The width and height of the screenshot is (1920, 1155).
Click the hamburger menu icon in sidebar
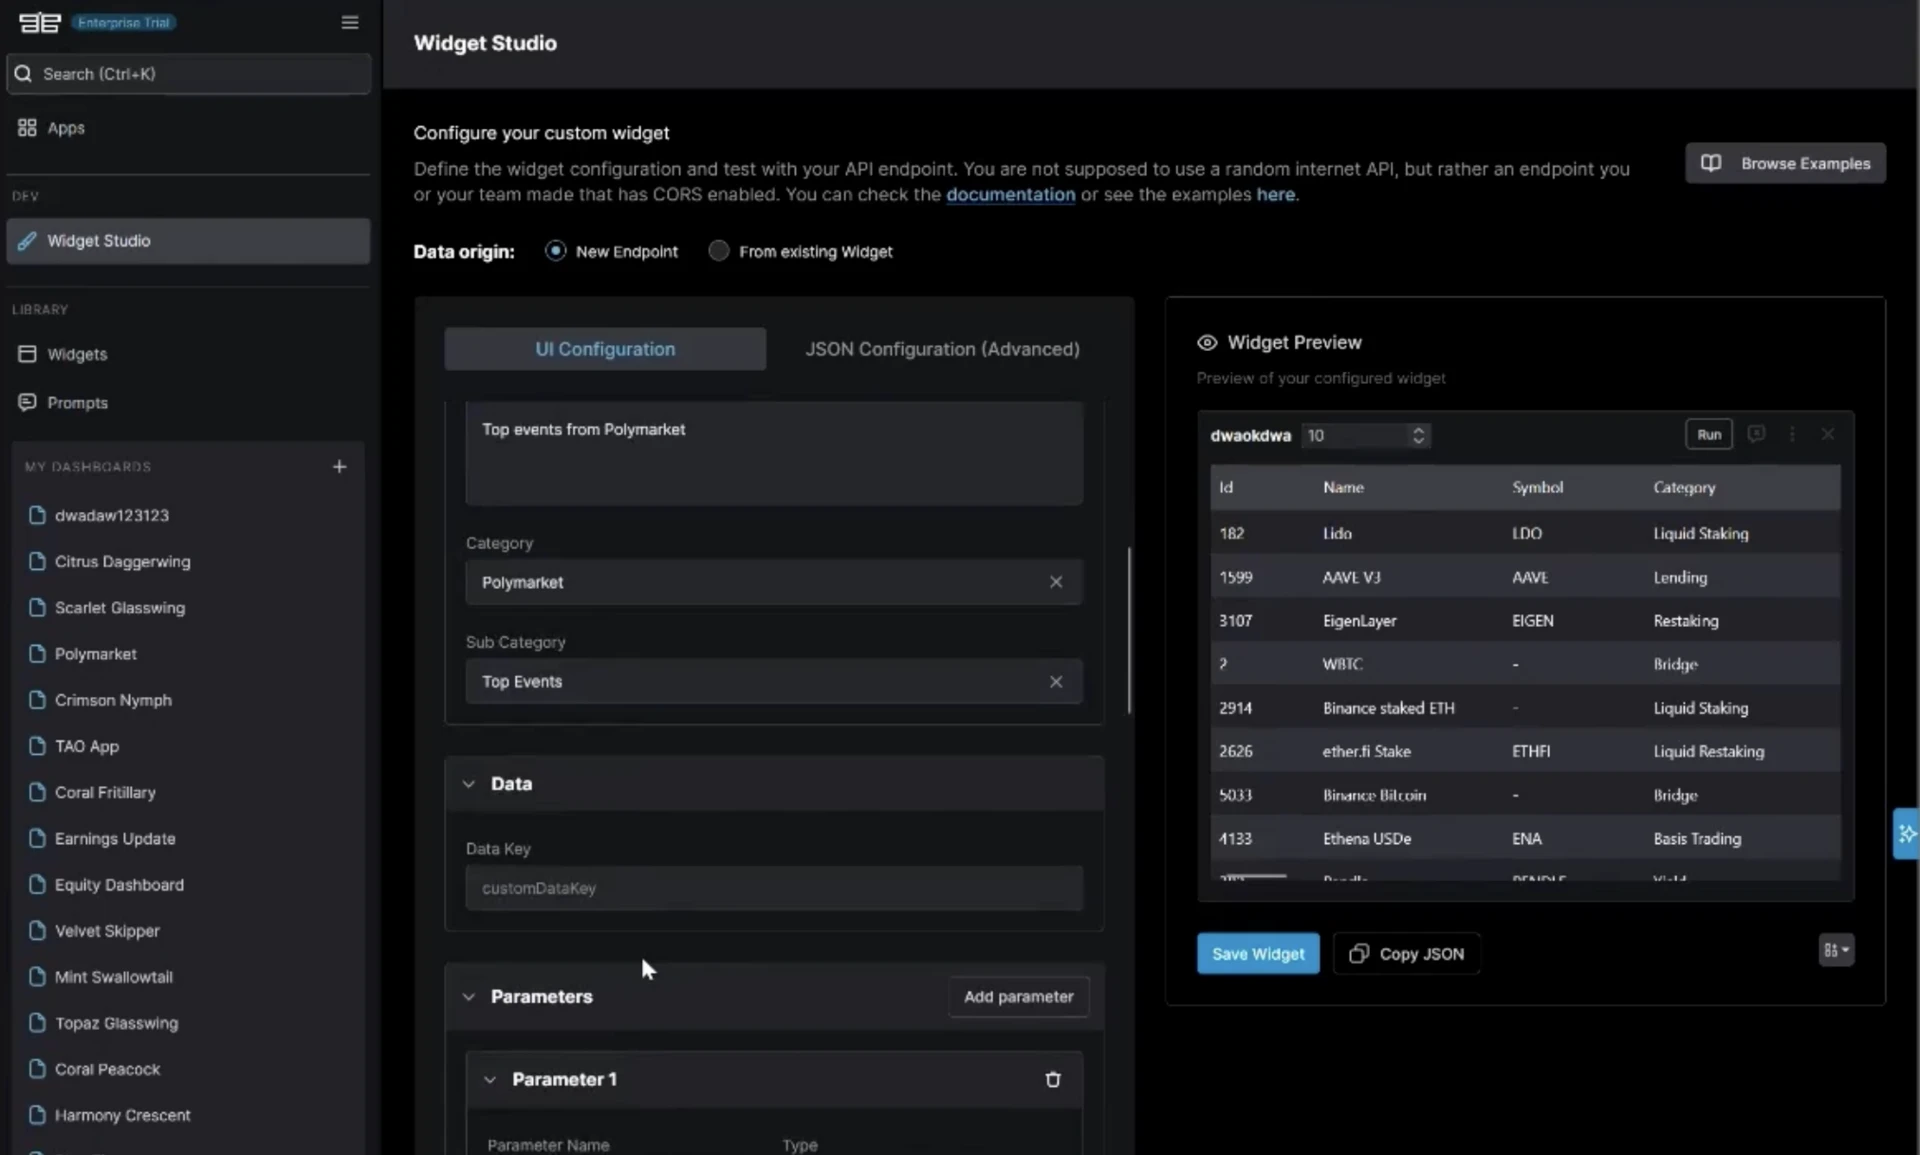tap(349, 22)
